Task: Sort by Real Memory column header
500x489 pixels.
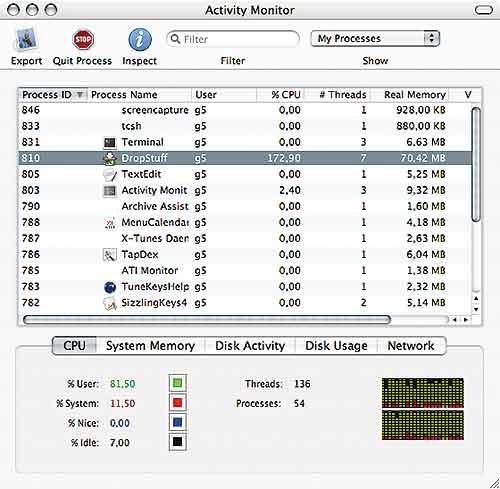Action: (410, 95)
